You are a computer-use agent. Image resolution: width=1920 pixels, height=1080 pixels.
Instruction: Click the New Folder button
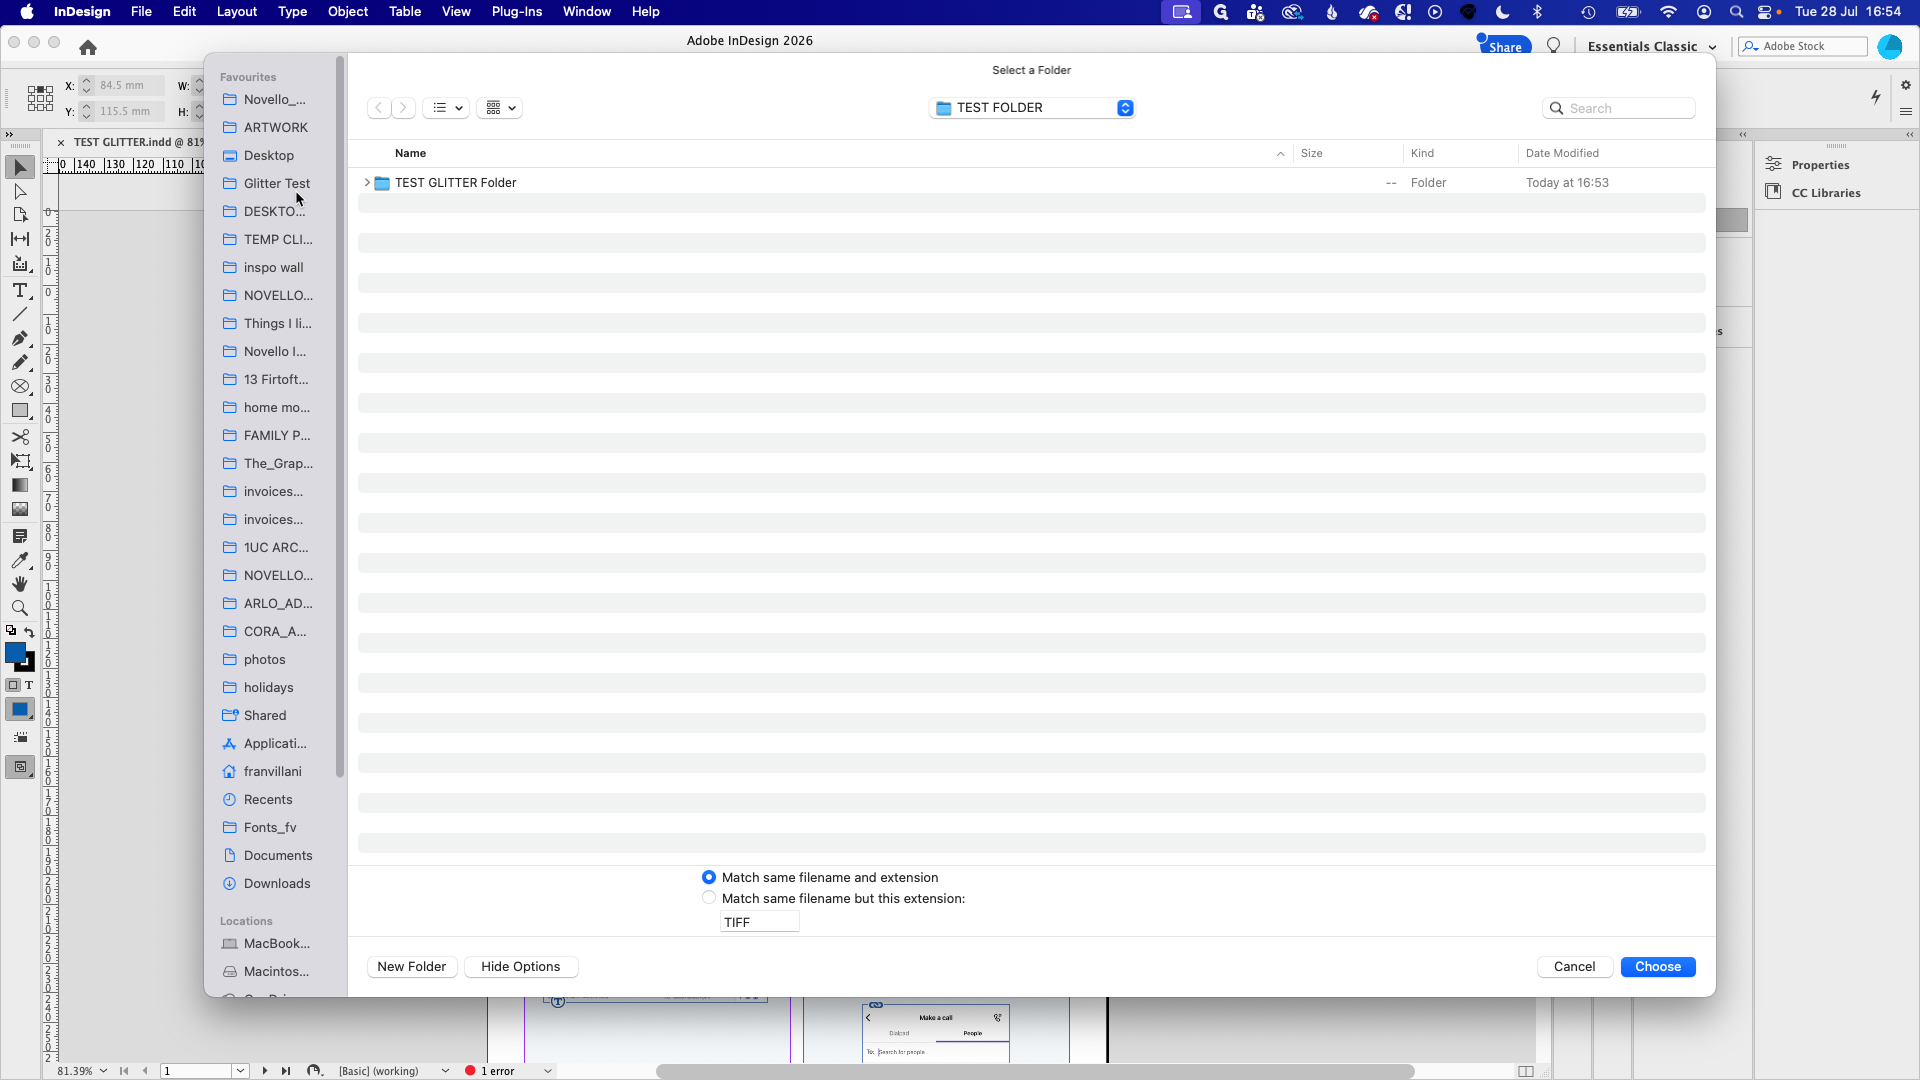coord(412,967)
